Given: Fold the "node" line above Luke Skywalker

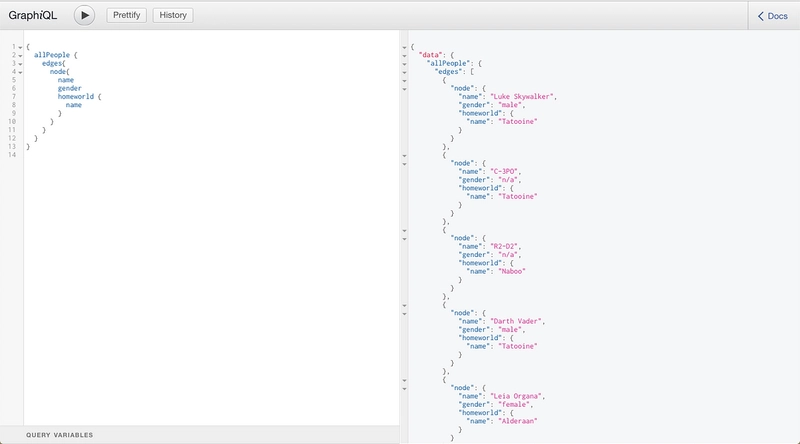Looking at the screenshot, I should [405, 89].
